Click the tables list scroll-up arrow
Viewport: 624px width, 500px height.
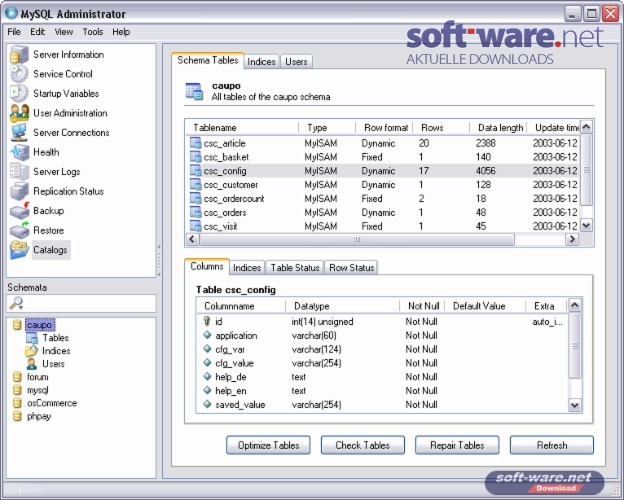(x=586, y=127)
